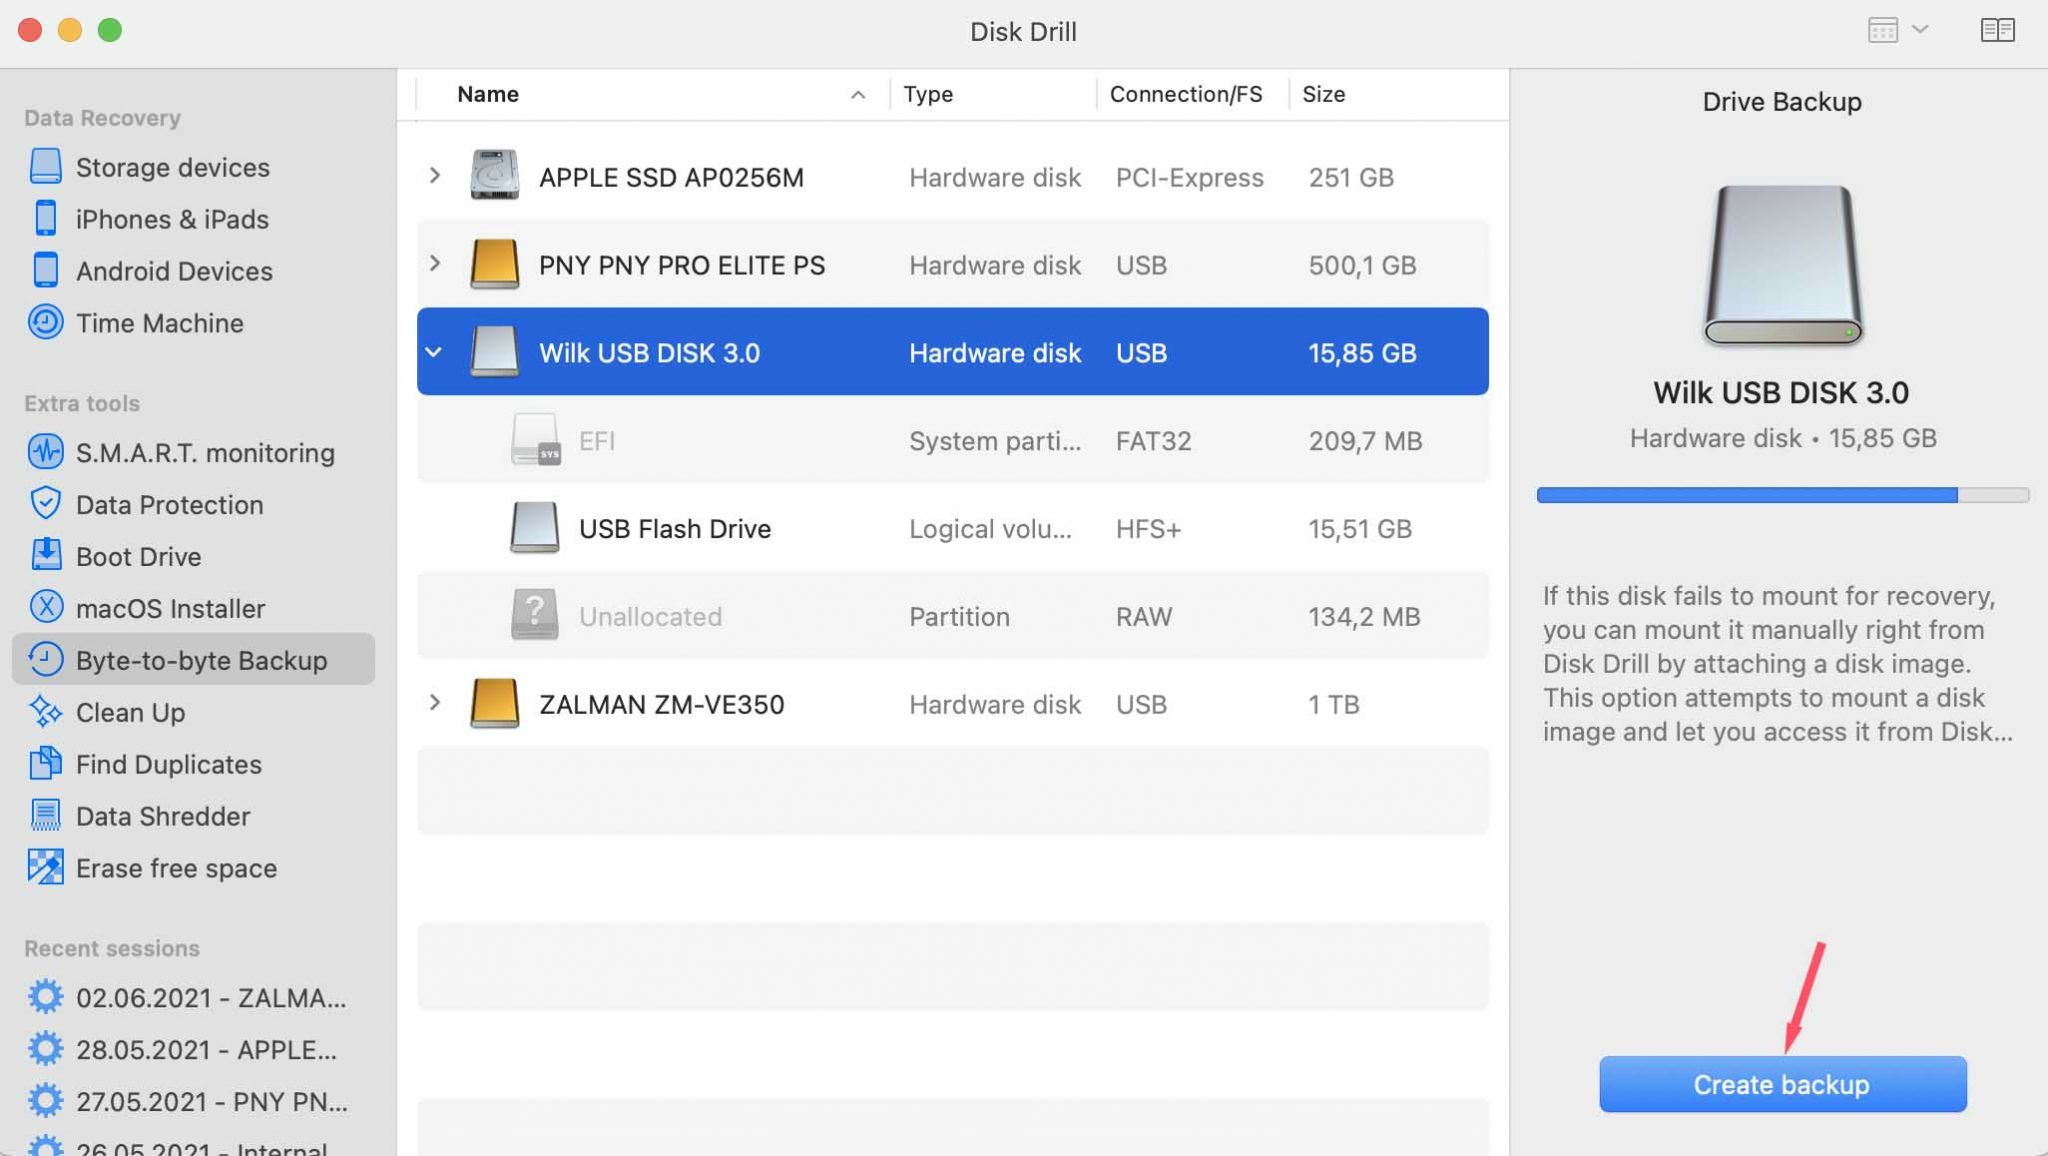Select the Byte-to-byte Backup clock icon
Screen dimensions: 2048x1156
coord(45,659)
